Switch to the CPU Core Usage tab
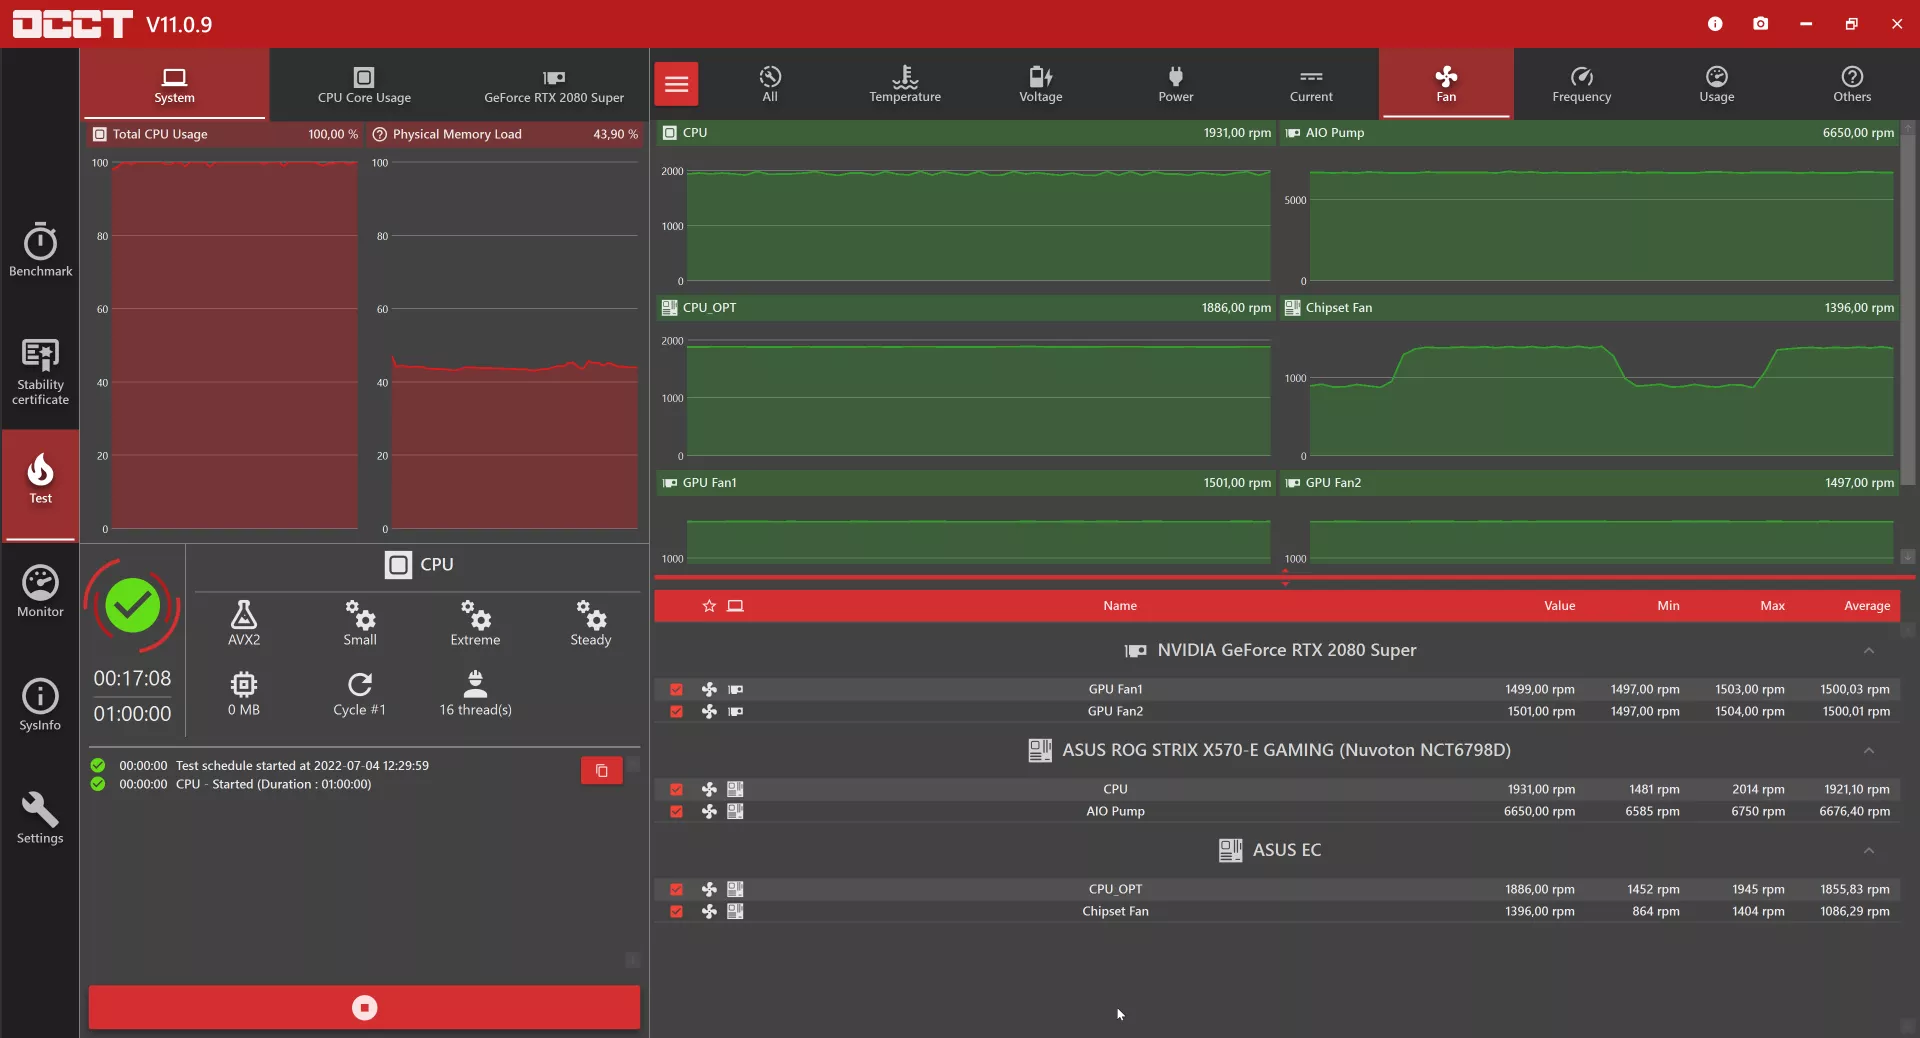1920x1038 pixels. coord(364,84)
